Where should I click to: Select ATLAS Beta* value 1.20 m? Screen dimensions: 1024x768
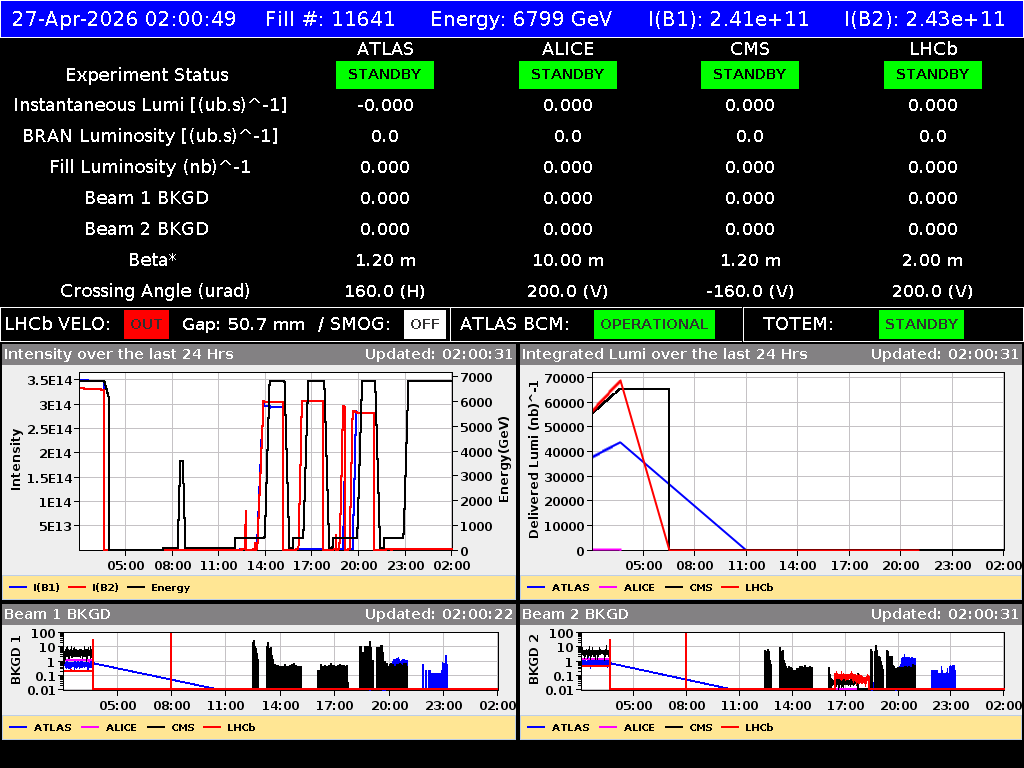click(385, 261)
